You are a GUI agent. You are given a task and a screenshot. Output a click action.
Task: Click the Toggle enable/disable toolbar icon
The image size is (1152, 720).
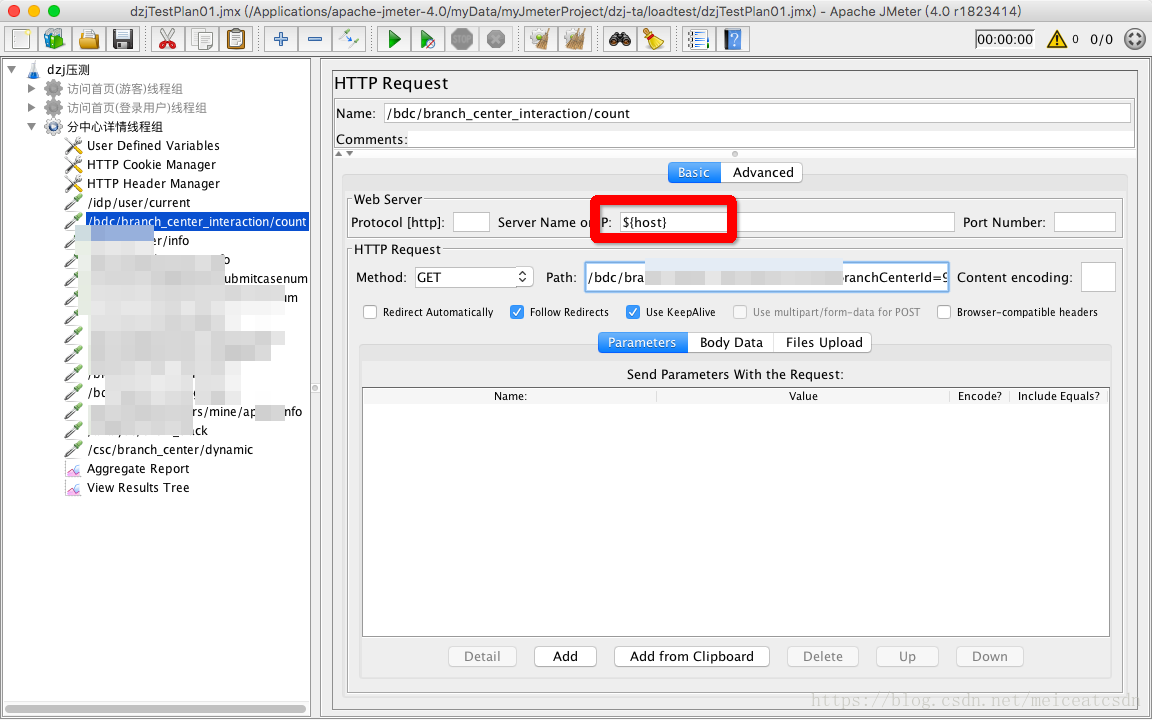pyautogui.click(x=348, y=39)
